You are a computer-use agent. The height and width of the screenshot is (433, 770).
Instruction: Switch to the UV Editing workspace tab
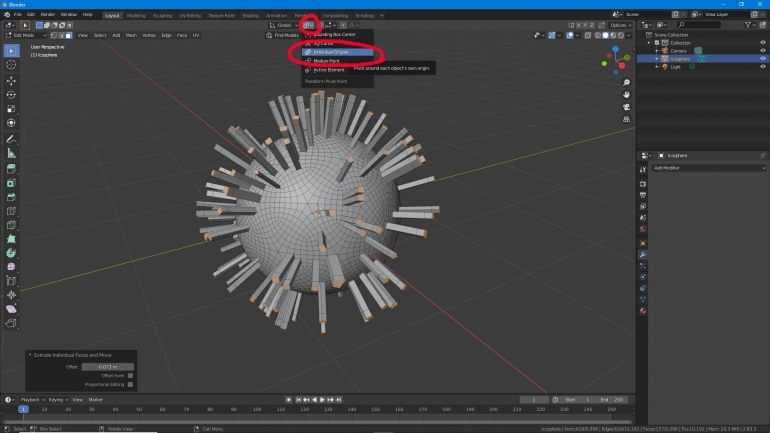pos(190,15)
